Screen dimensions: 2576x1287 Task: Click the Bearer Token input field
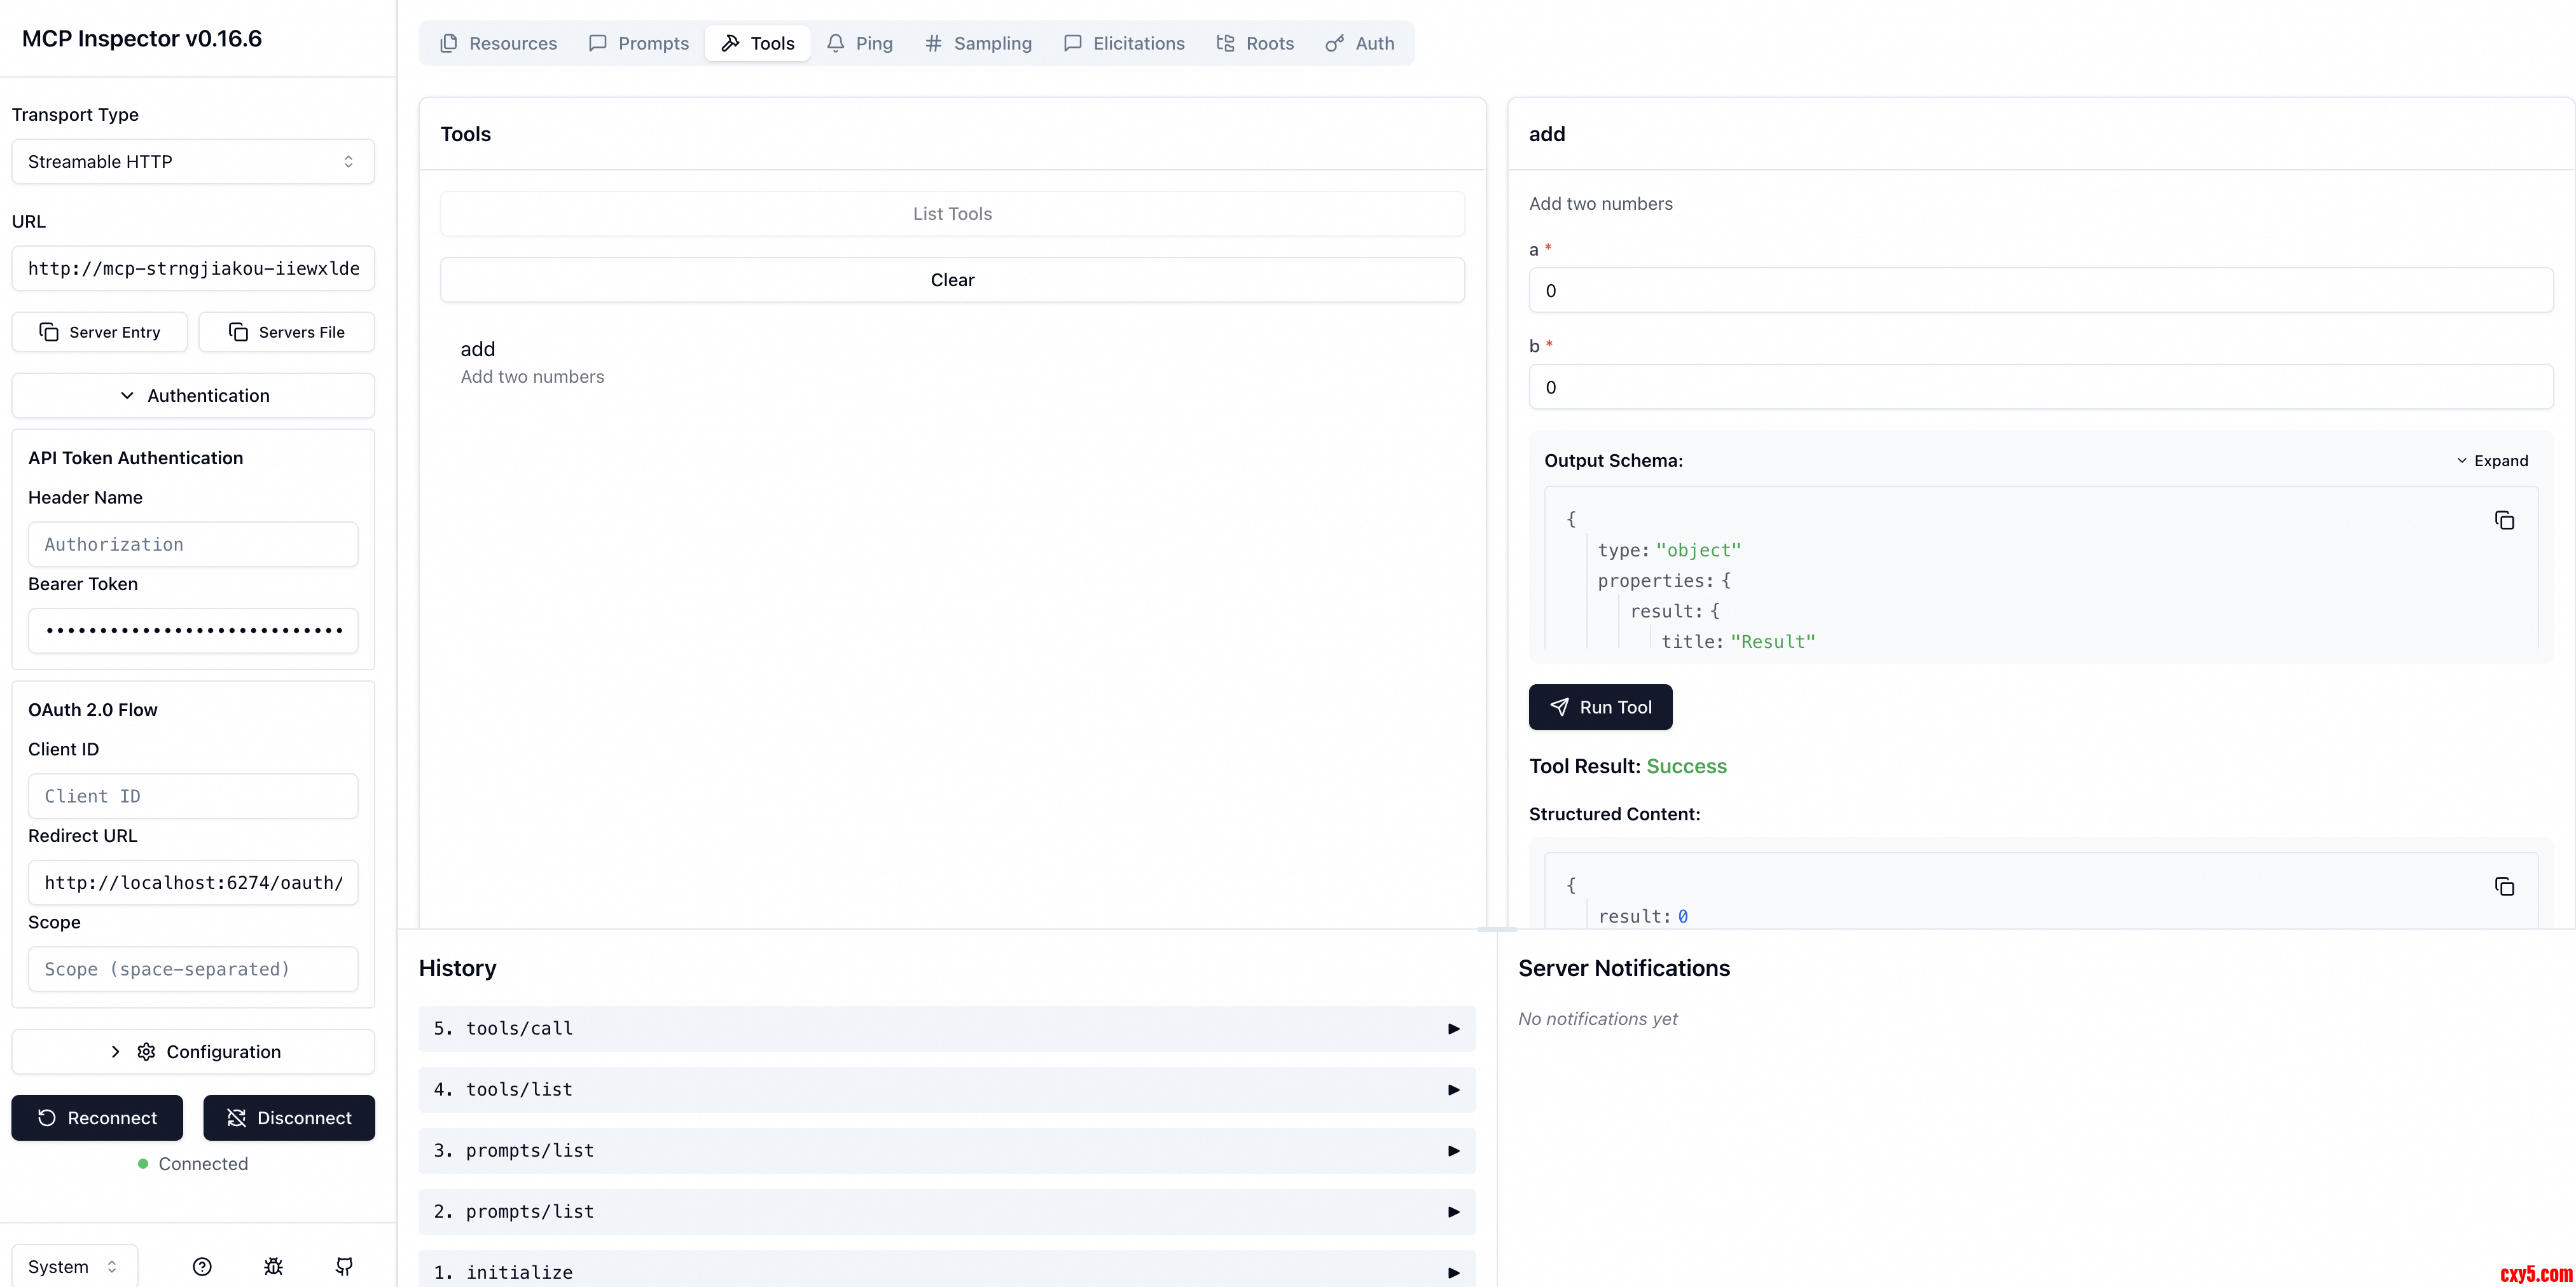click(193, 630)
